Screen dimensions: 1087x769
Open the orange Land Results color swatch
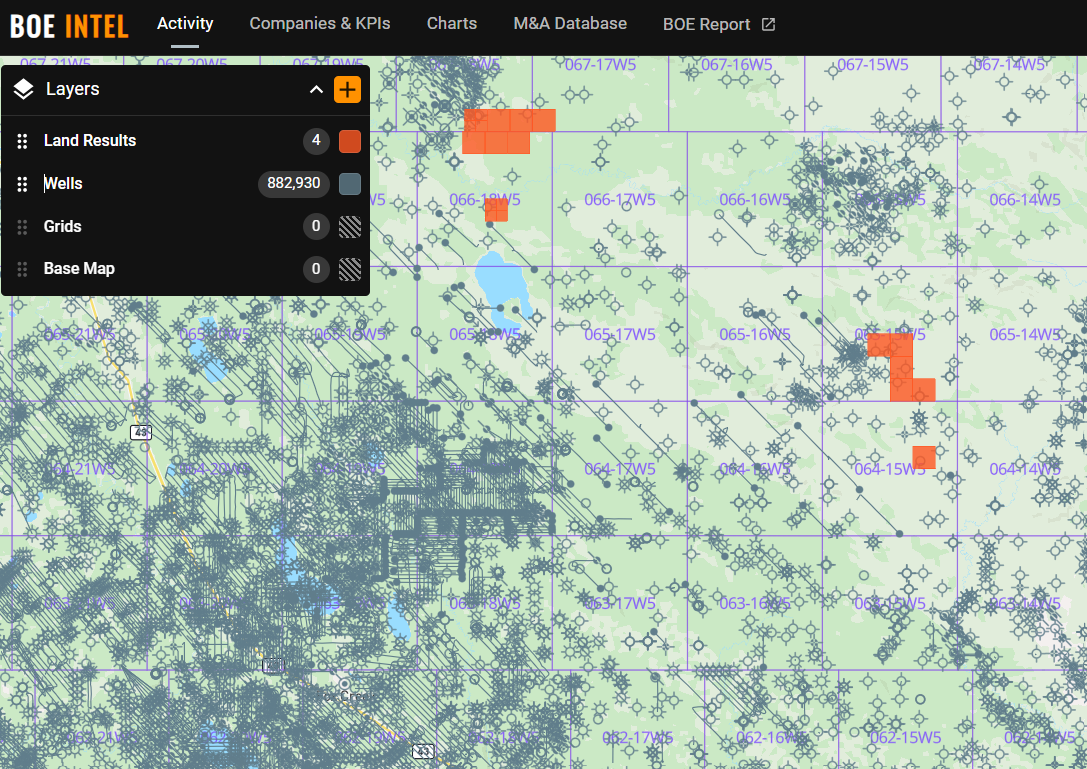(350, 141)
